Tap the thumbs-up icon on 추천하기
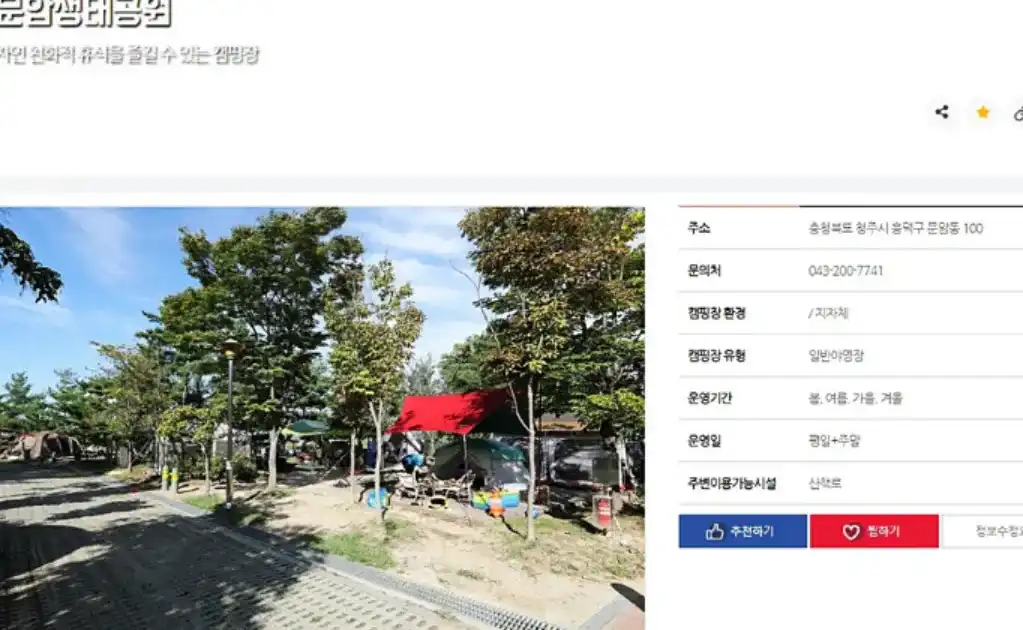The width and height of the screenshot is (1023, 630). (x=714, y=532)
